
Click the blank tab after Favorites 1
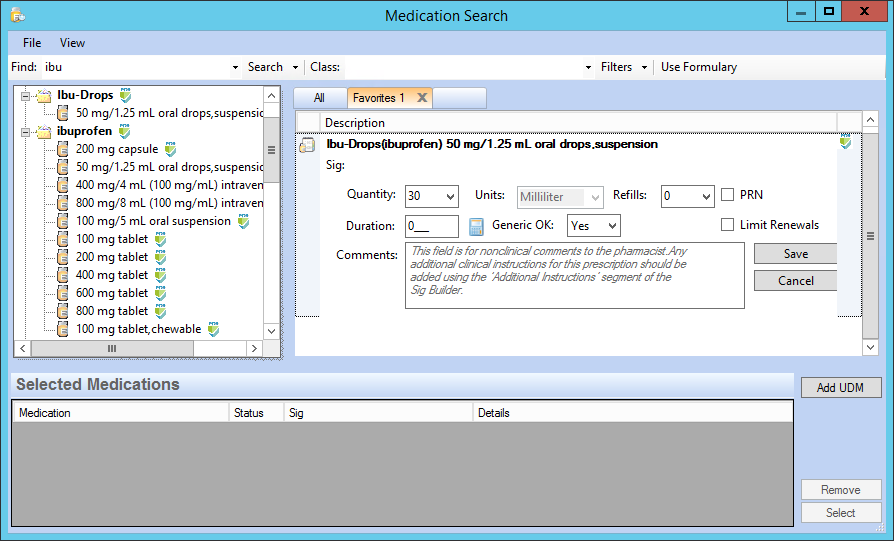[x=460, y=98]
